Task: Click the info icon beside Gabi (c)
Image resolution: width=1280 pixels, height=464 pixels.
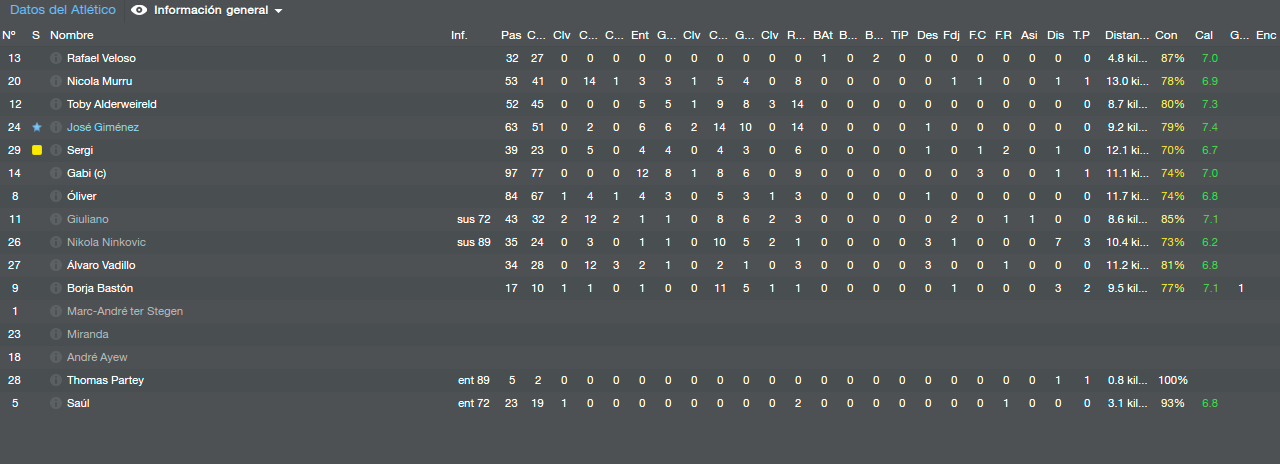Action: [56, 174]
